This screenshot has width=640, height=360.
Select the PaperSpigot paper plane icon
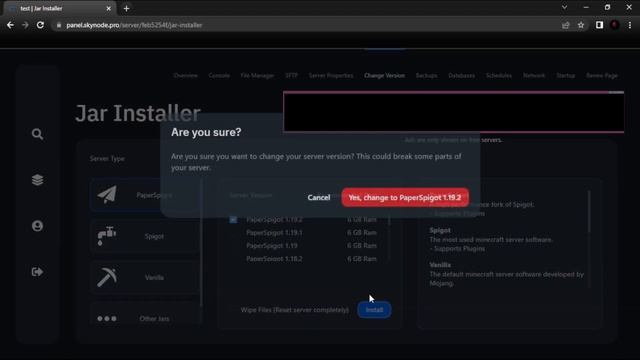[x=107, y=195]
